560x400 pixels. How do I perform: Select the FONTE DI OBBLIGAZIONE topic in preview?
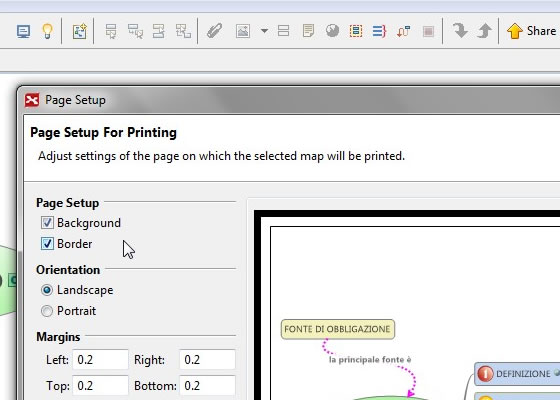pyautogui.click(x=338, y=329)
